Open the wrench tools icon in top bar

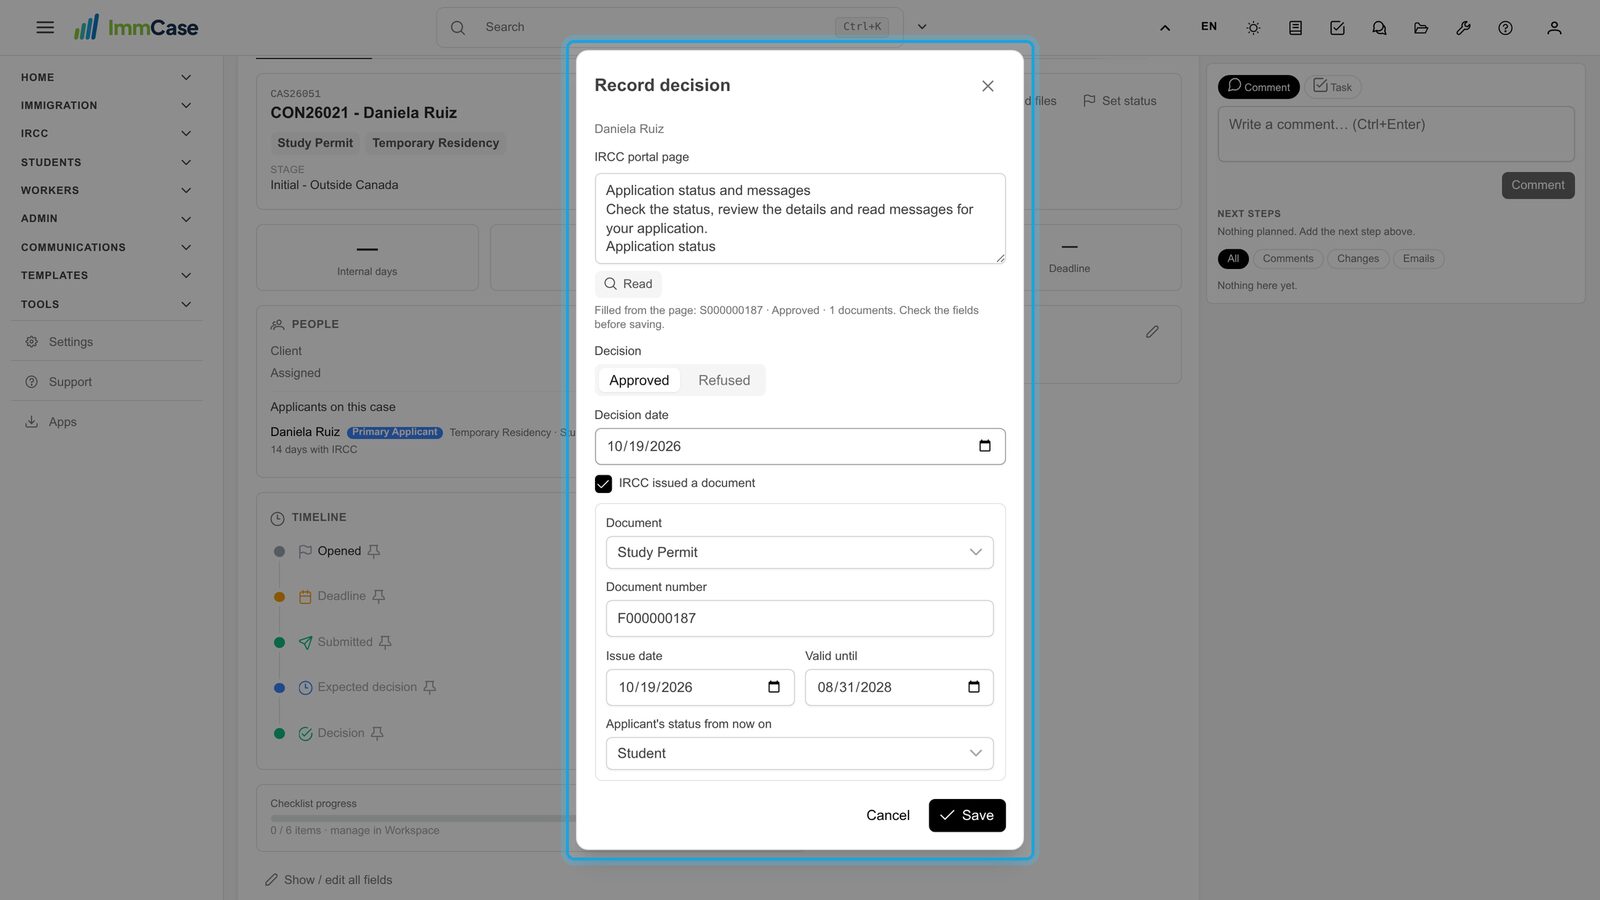(1463, 28)
